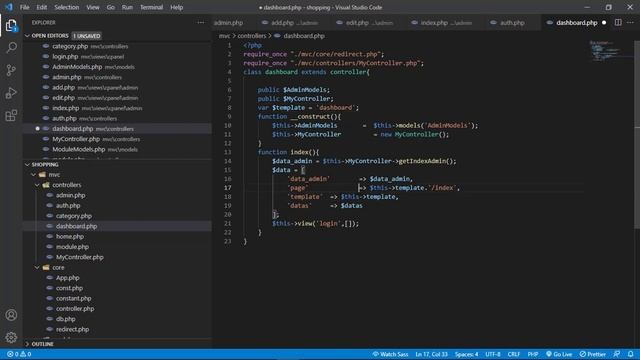Click Ln 17, Col 33 in status bar
This screenshot has width=640, height=360.
pos(431,354)
